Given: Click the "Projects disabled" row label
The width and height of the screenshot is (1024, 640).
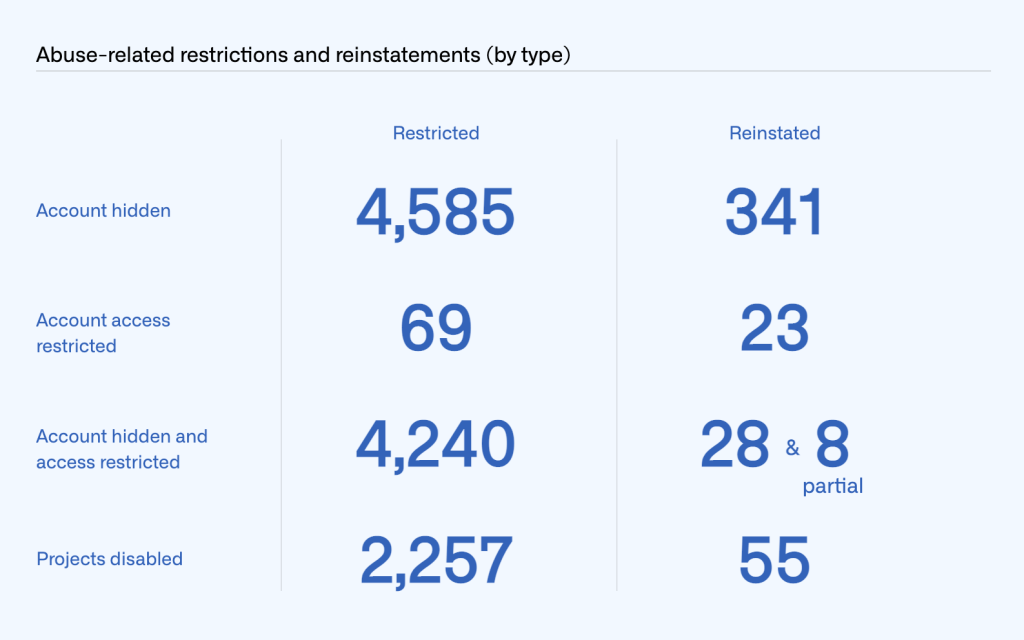Looking at the screenshot, I should tap(109, 559).
